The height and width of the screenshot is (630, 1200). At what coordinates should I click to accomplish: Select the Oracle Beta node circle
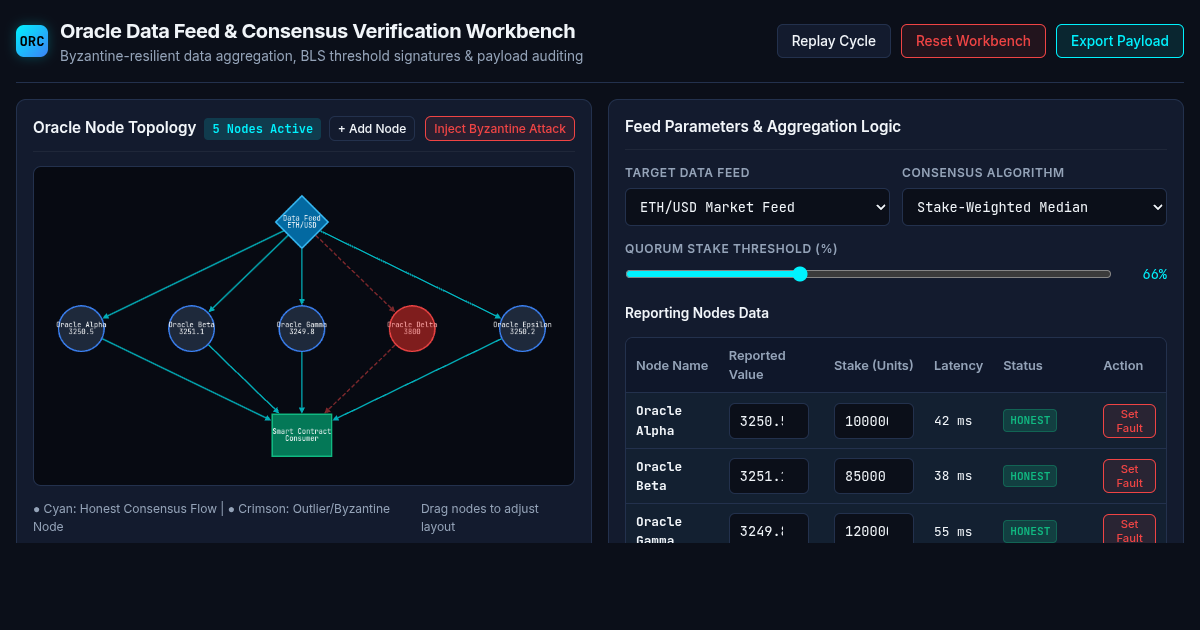(x=191, y=328)
